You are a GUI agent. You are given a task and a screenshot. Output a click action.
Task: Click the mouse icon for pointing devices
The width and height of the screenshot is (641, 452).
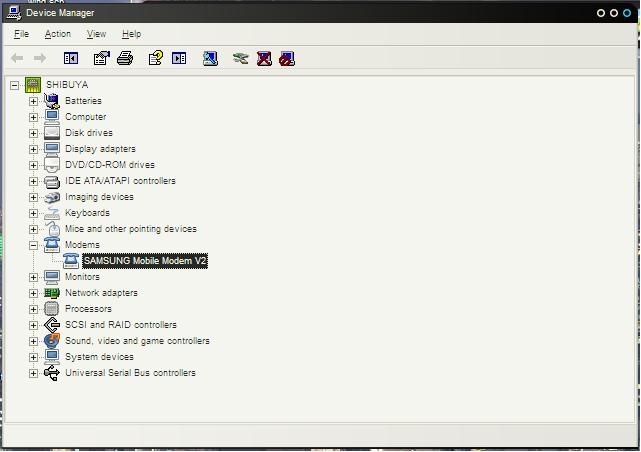coord(53,229)
